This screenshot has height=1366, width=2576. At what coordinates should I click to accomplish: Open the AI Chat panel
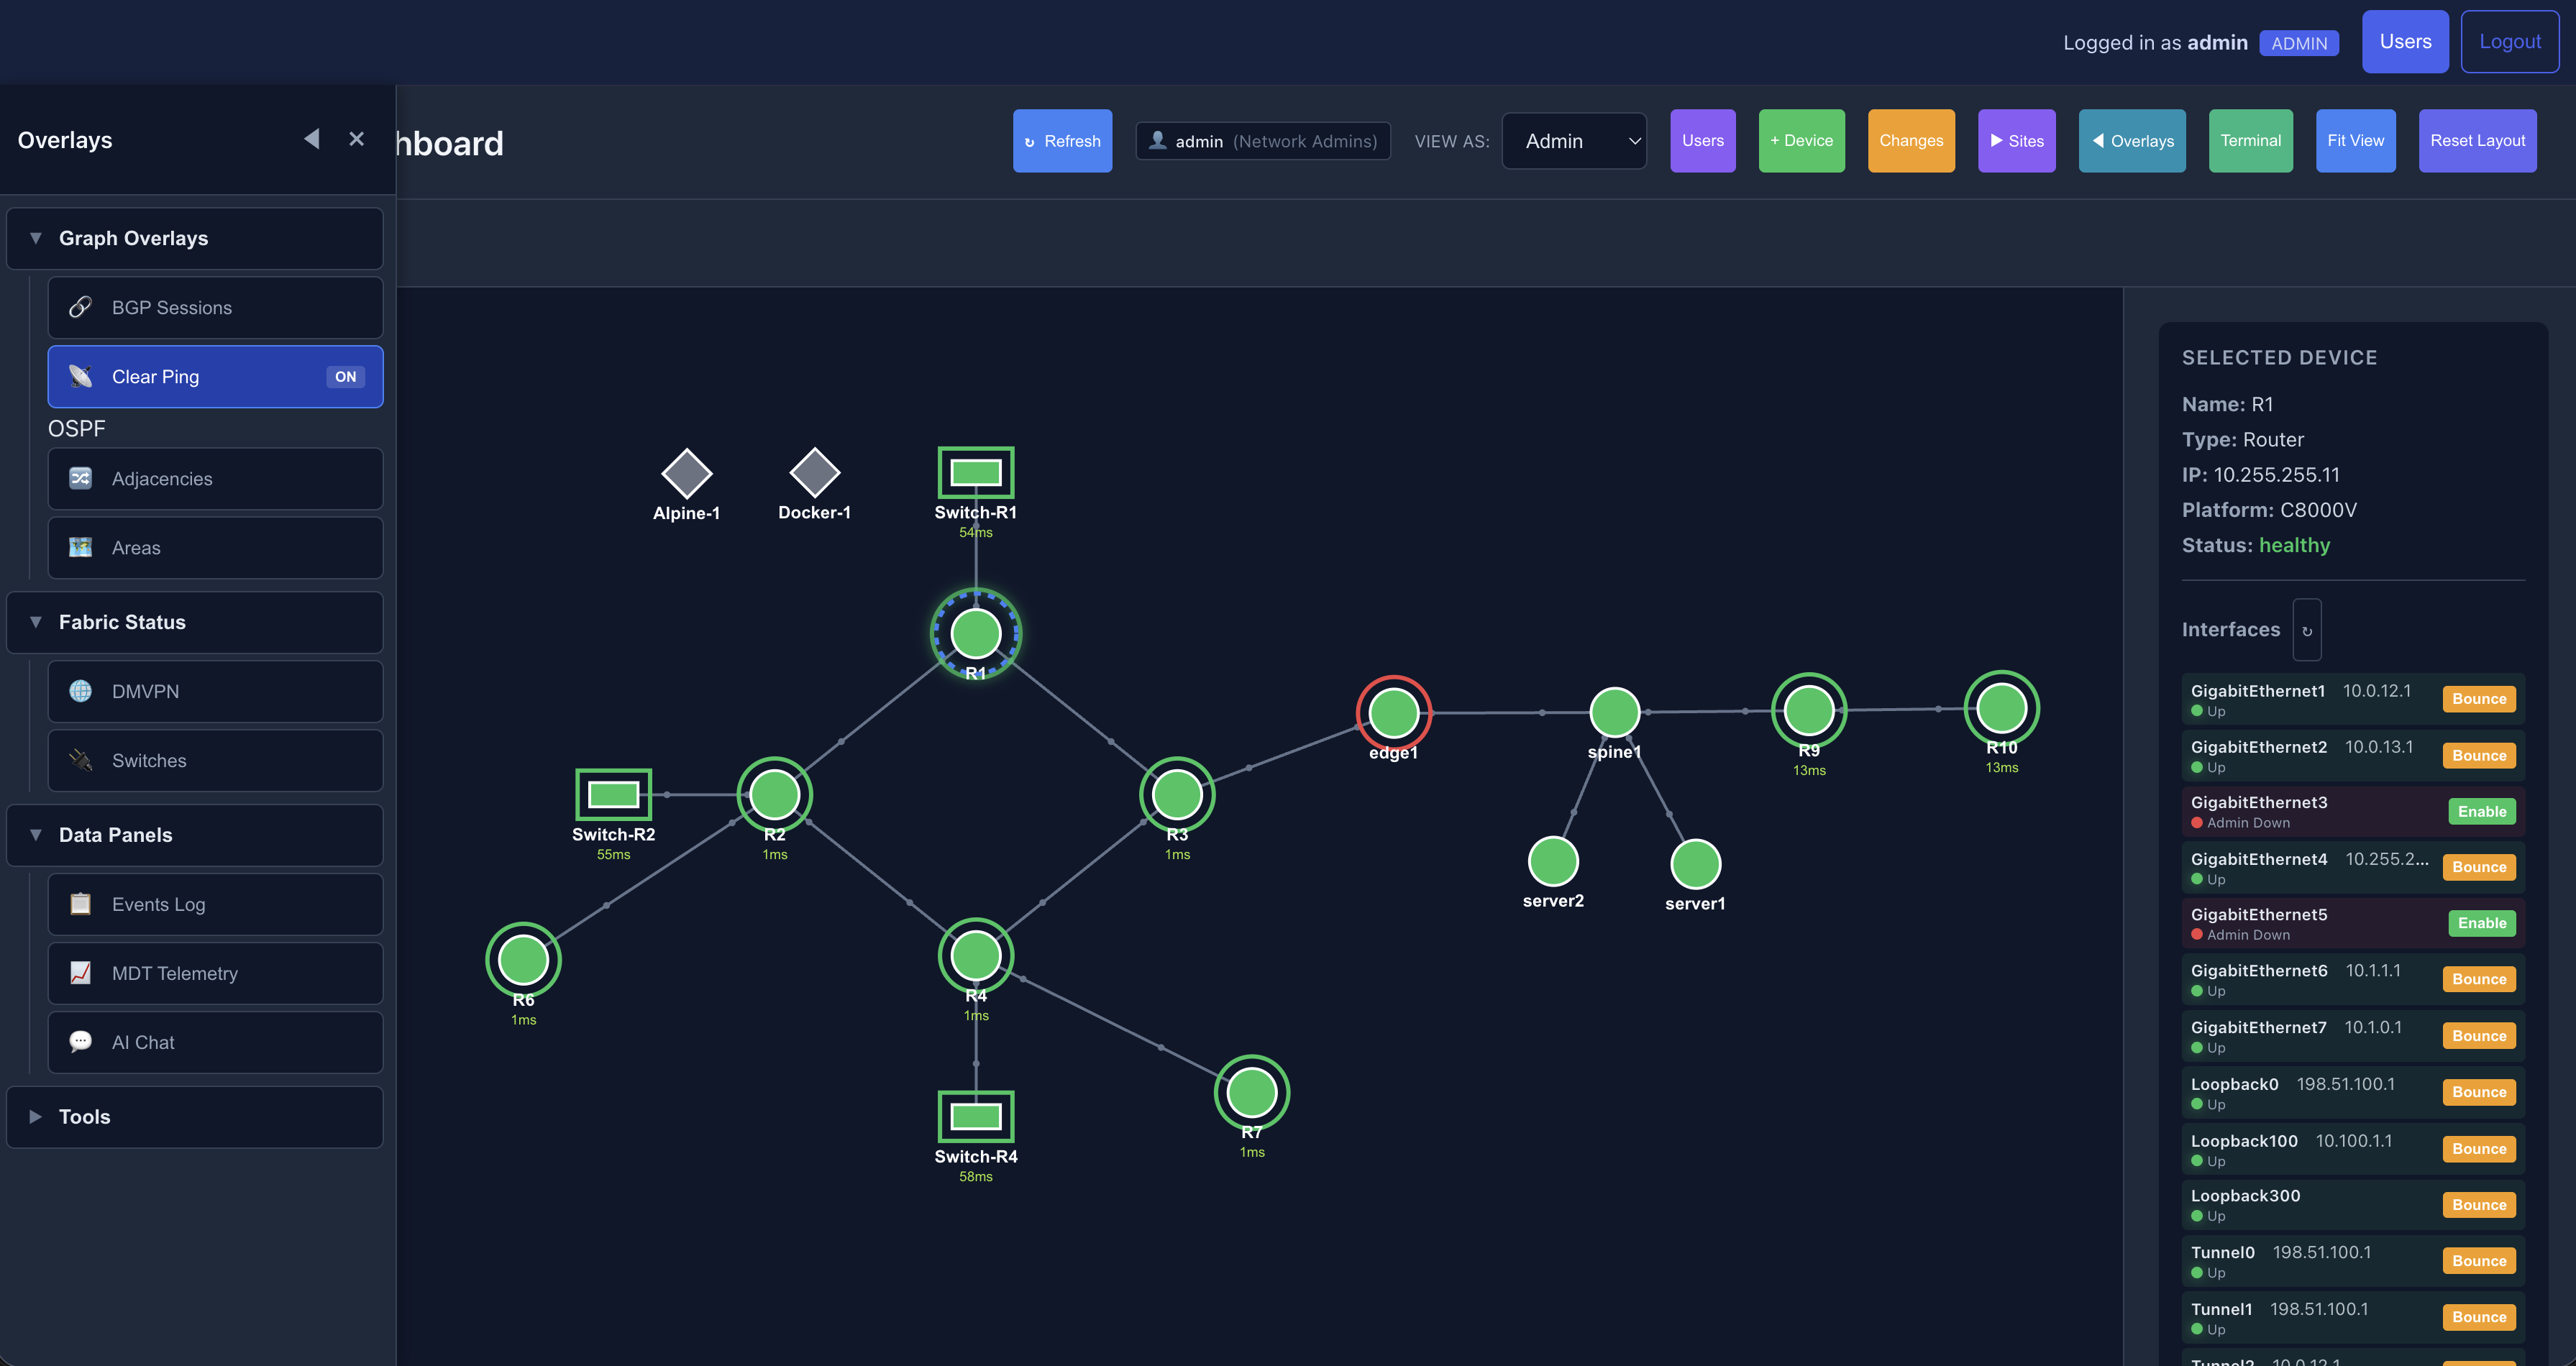[x=215, y=1043]
